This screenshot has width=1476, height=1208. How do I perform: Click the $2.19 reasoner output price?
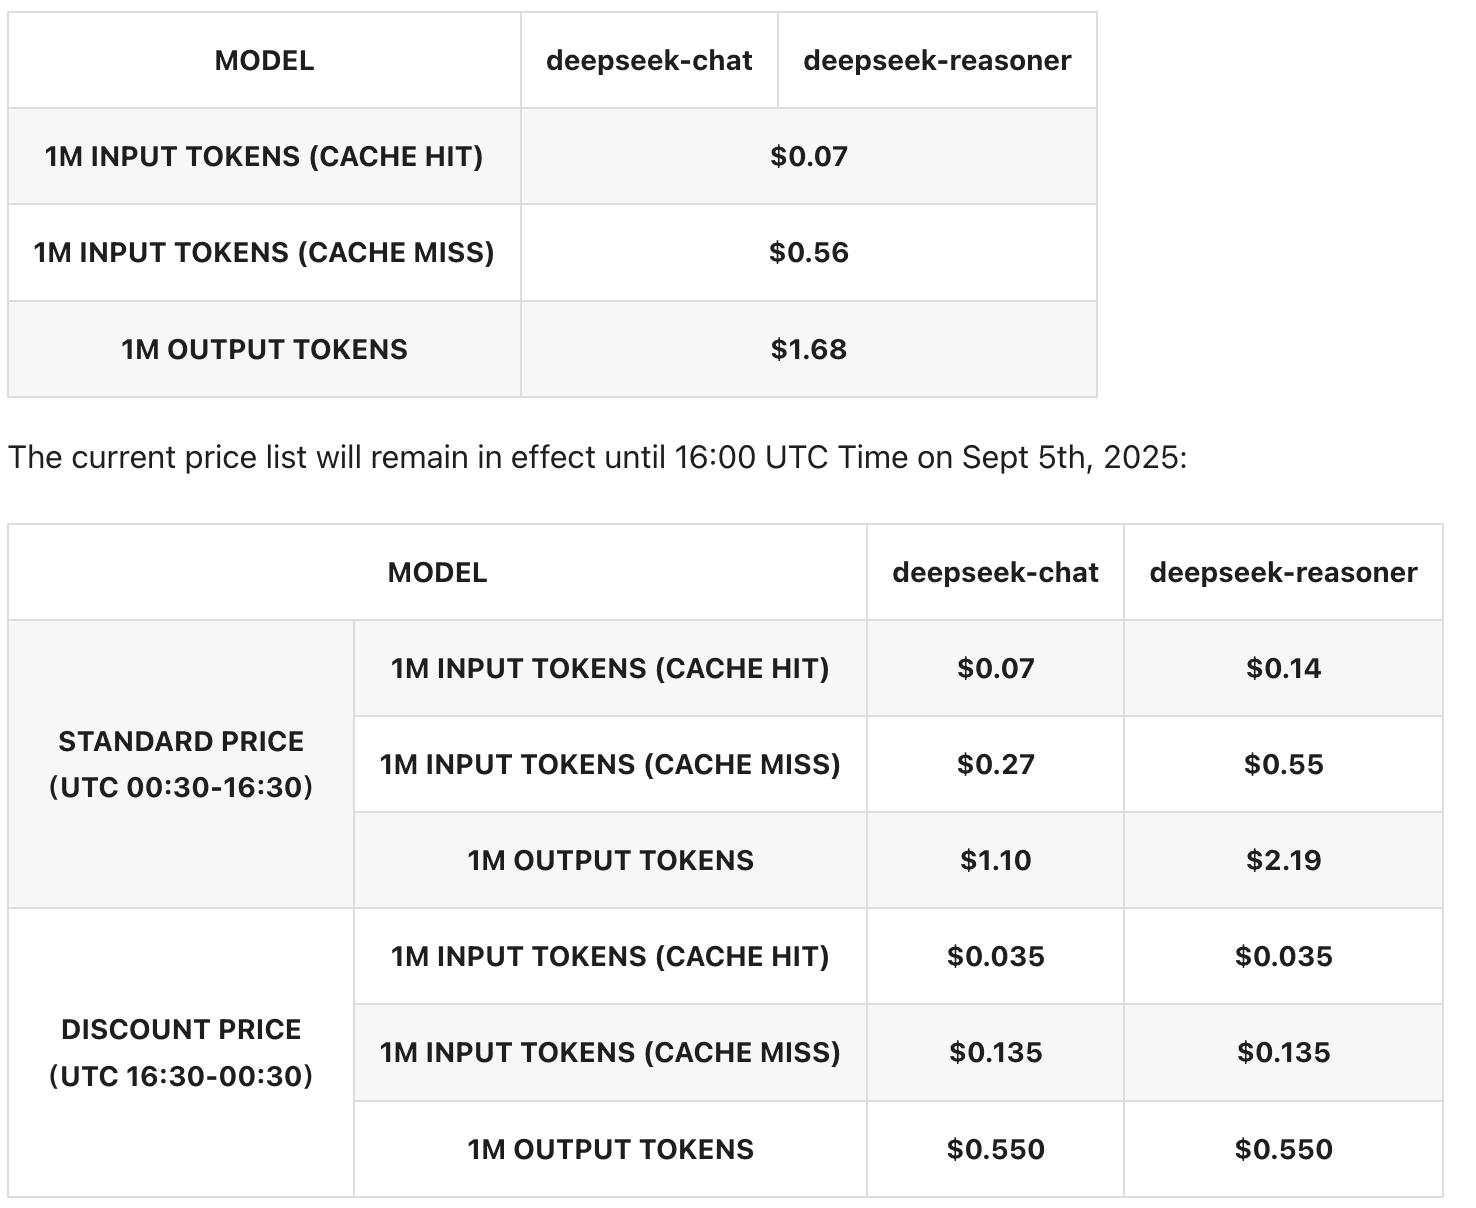(1283, 861)
